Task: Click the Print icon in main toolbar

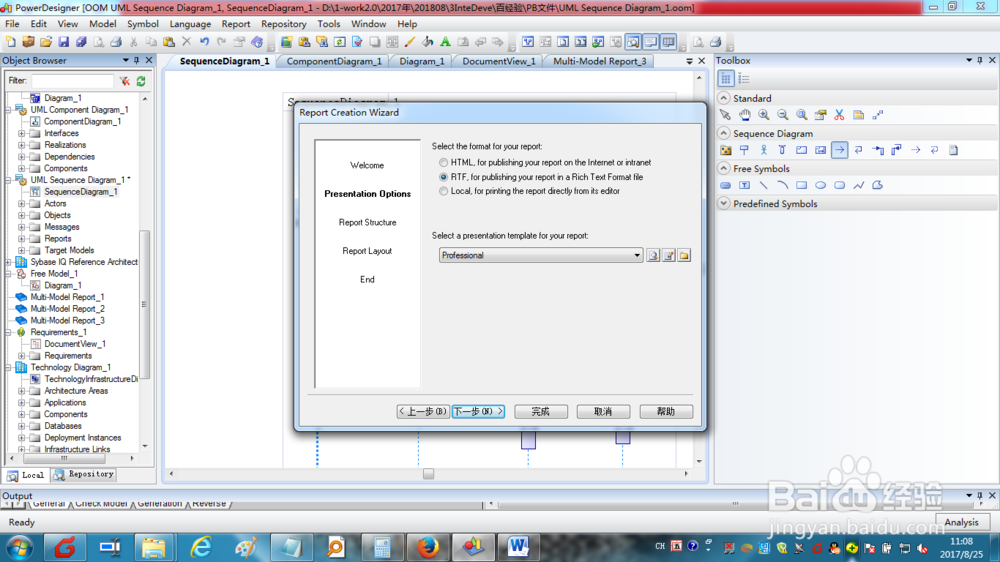Action: pos(115,42)
